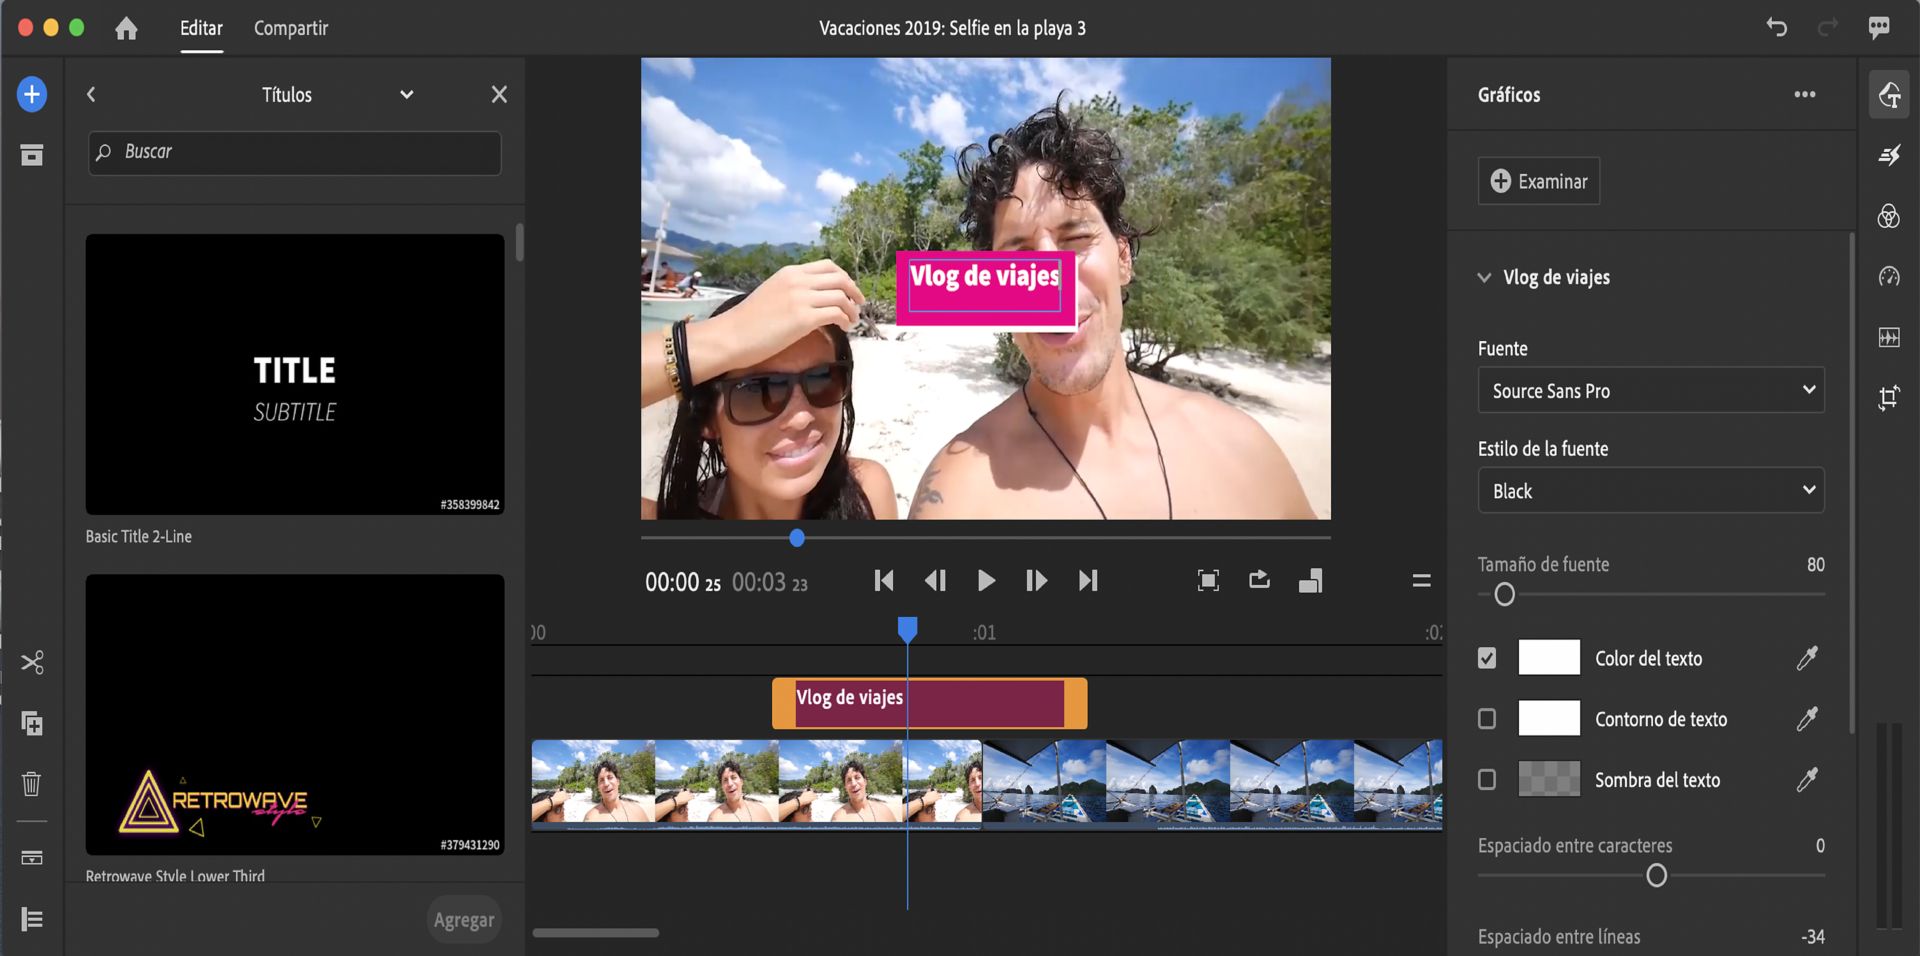
Task: Open the Effects panel
Action: [1890, 155]
